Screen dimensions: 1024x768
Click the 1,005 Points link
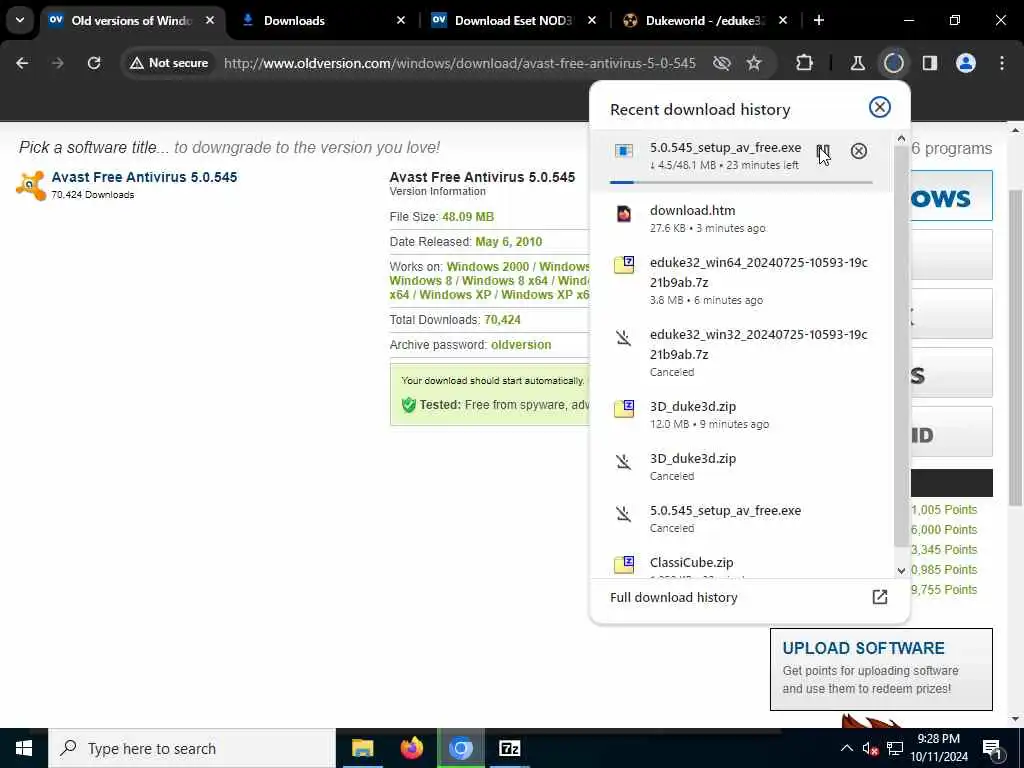coord(944,509)
